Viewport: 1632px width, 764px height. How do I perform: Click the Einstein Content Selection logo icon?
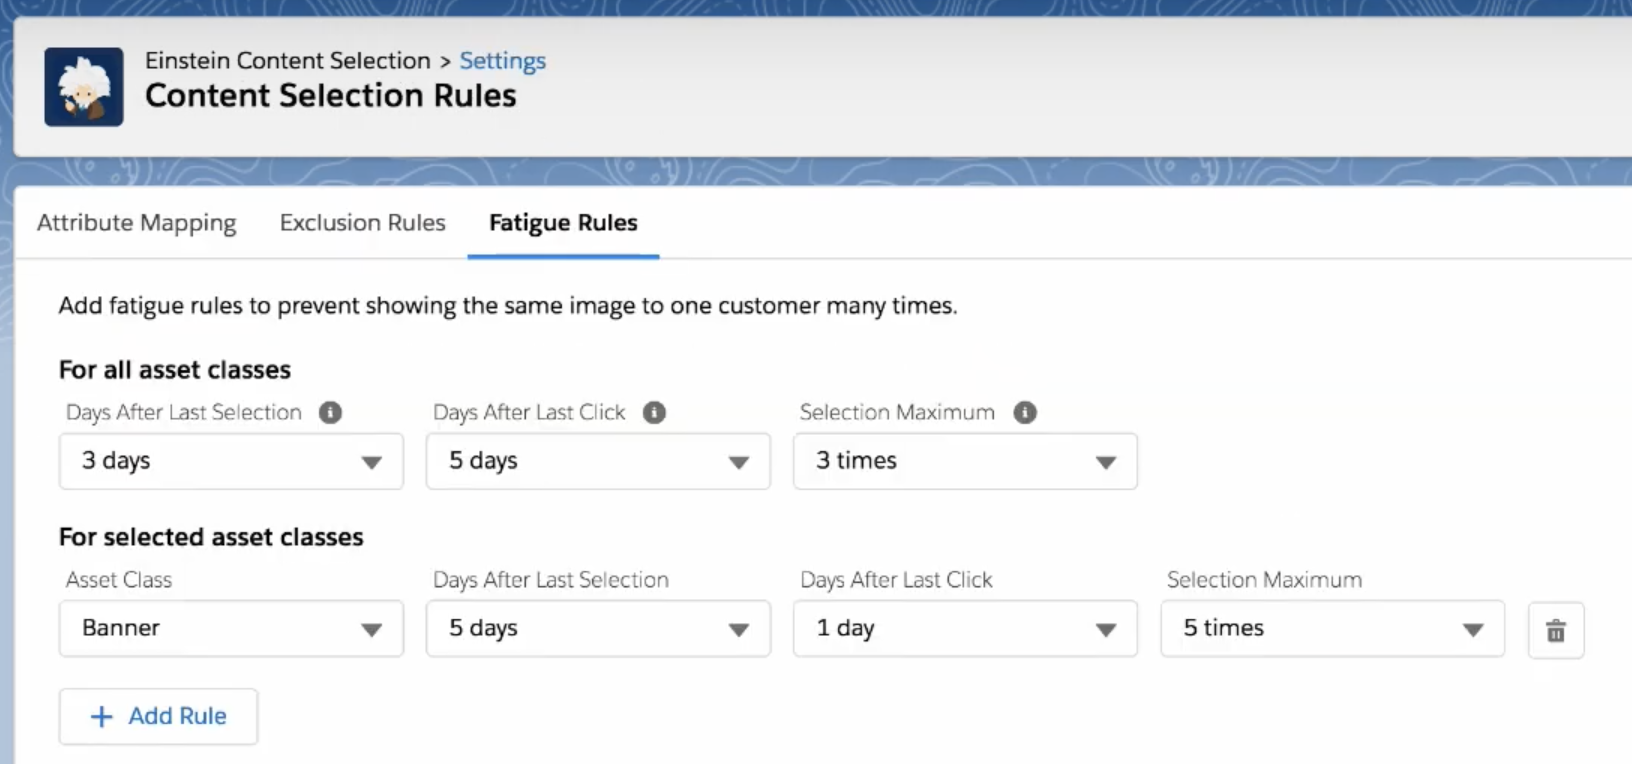point(84,87)
